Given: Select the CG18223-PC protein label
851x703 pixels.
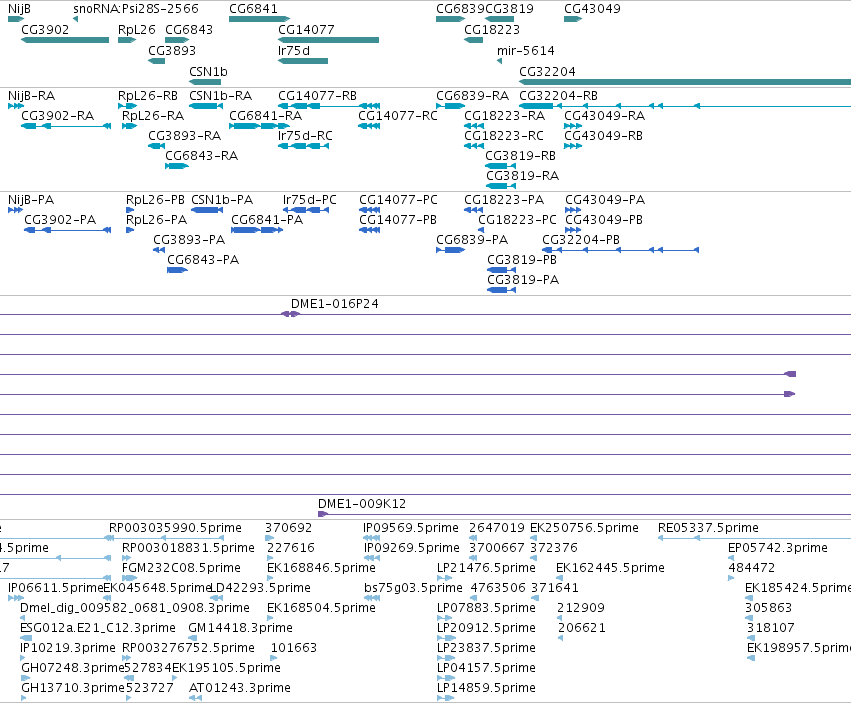Looking at the screenshot, I should pos(517,220).
